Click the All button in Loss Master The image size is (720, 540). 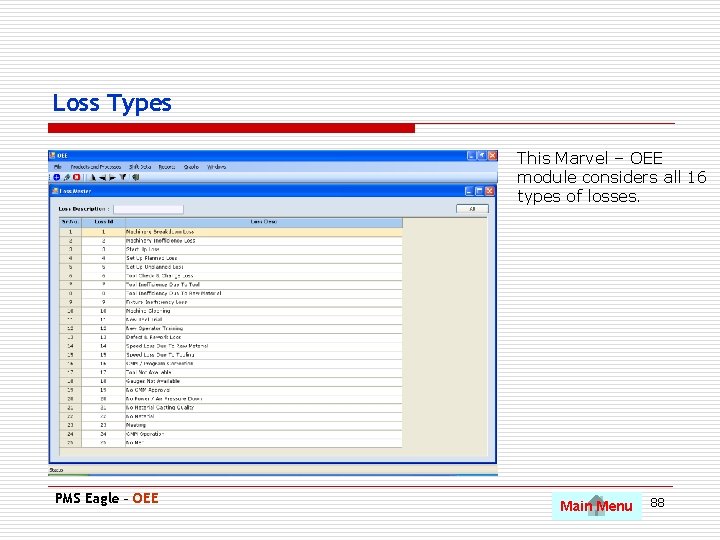pyautogui.click(x=472, y=209)
